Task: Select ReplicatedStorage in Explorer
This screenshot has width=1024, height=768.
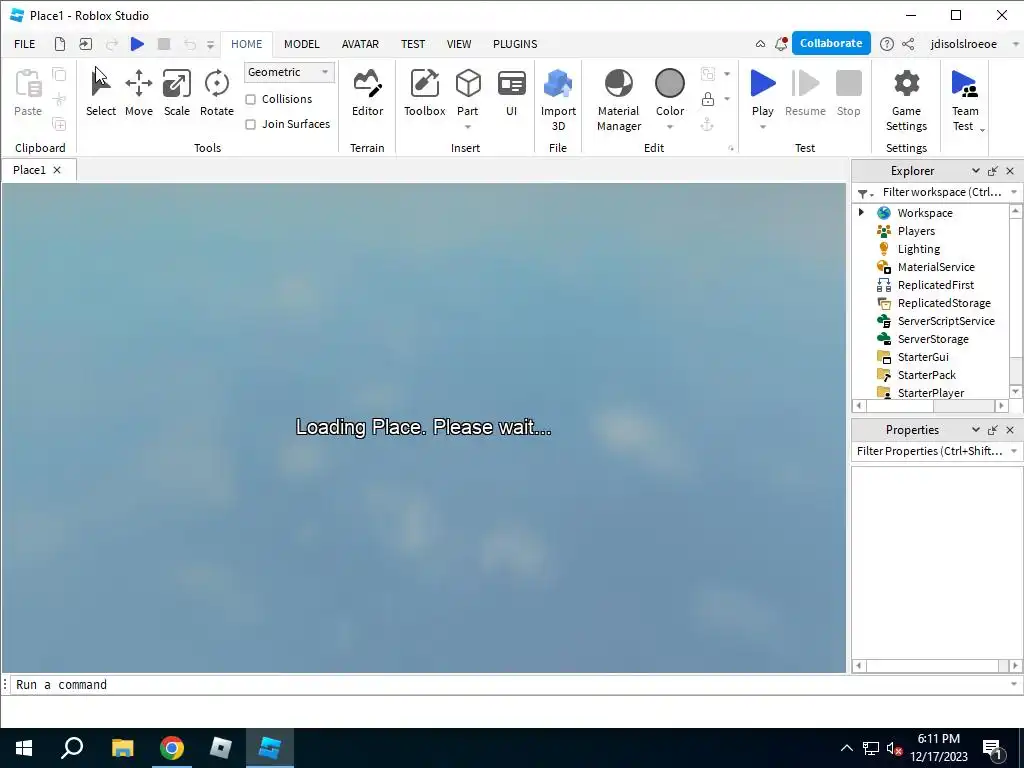Action: click(944, 303)
